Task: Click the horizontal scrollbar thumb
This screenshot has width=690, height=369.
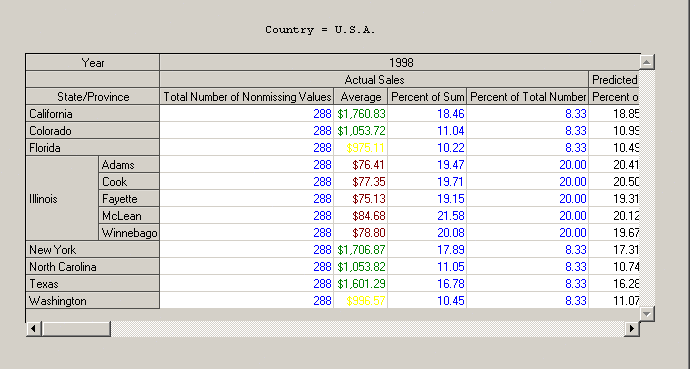Action: pos(76,328)
